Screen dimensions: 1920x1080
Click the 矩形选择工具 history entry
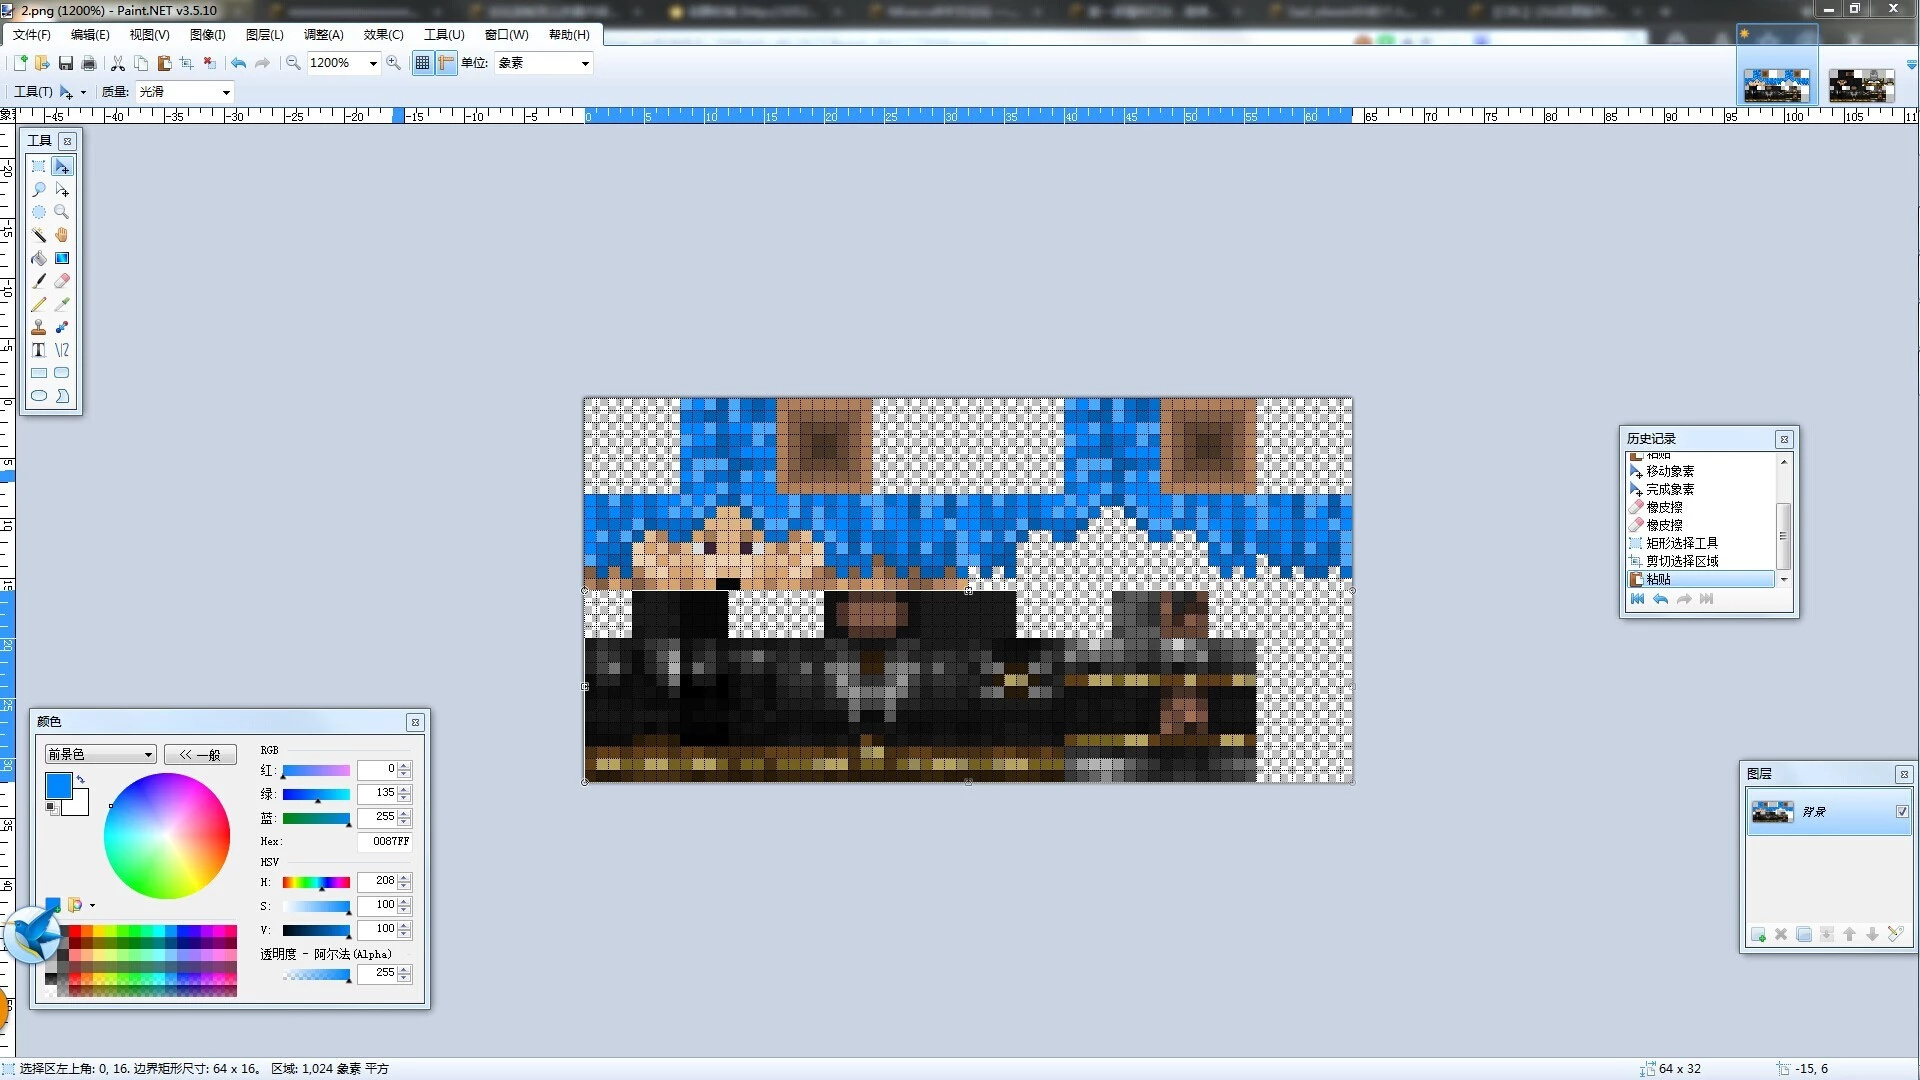point(1682,543)
